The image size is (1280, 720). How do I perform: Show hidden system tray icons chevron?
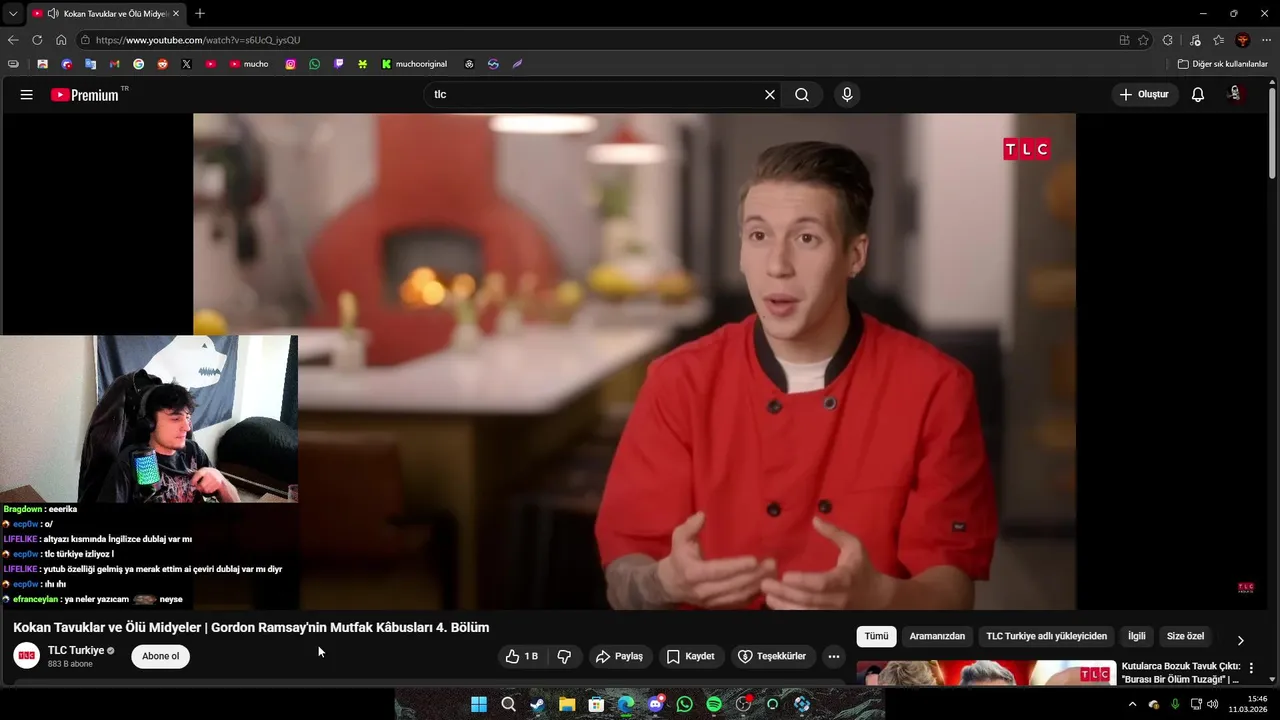1132,704
